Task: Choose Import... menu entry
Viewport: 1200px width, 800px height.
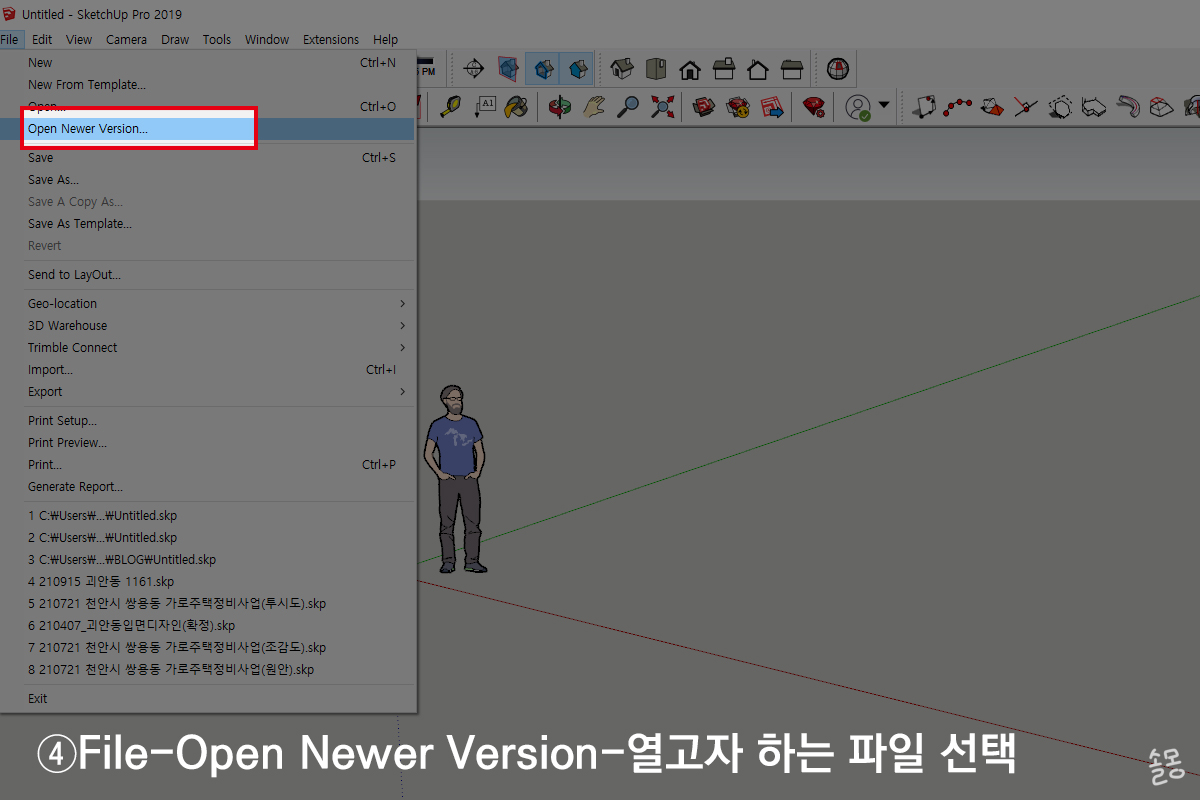Action: 208,369
